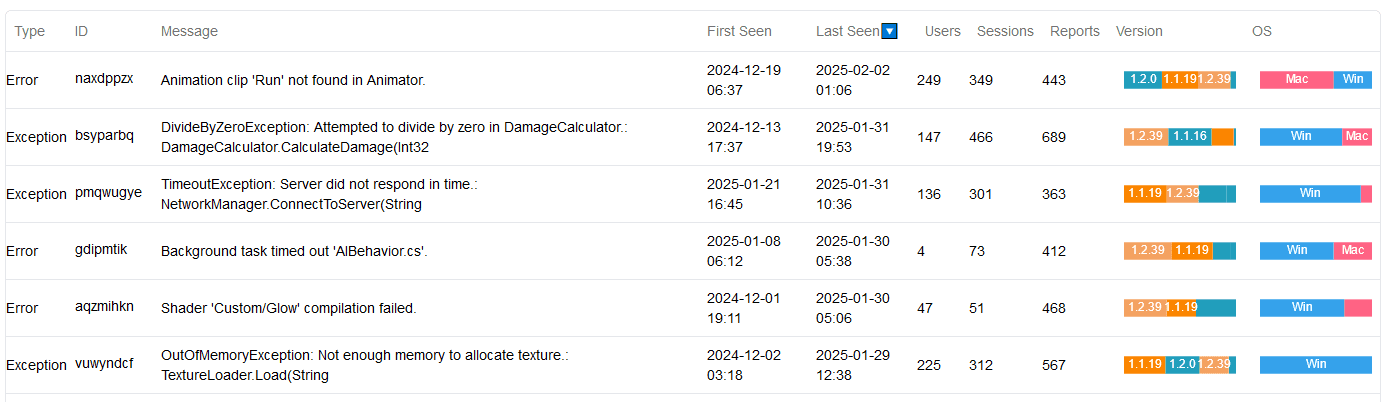Select Shader 'Custom/Glow' compilation failed message
This screenshot has width=1391, height=402.
(x=289, y=308)
